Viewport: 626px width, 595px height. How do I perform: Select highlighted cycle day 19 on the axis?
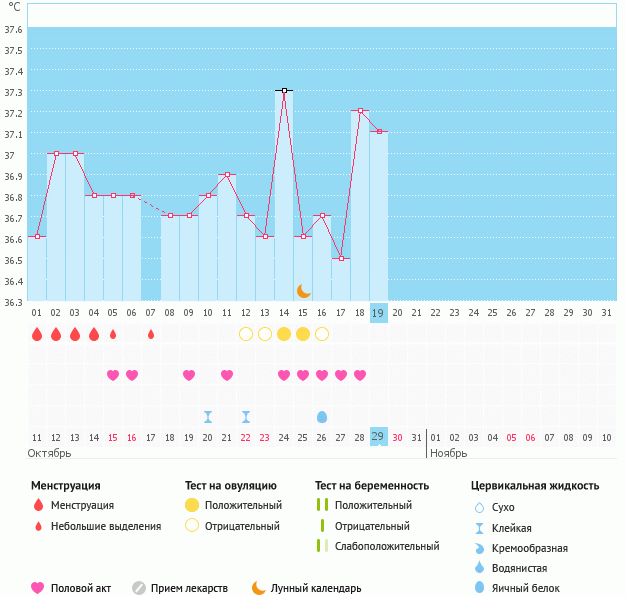[x=378, y=312]
